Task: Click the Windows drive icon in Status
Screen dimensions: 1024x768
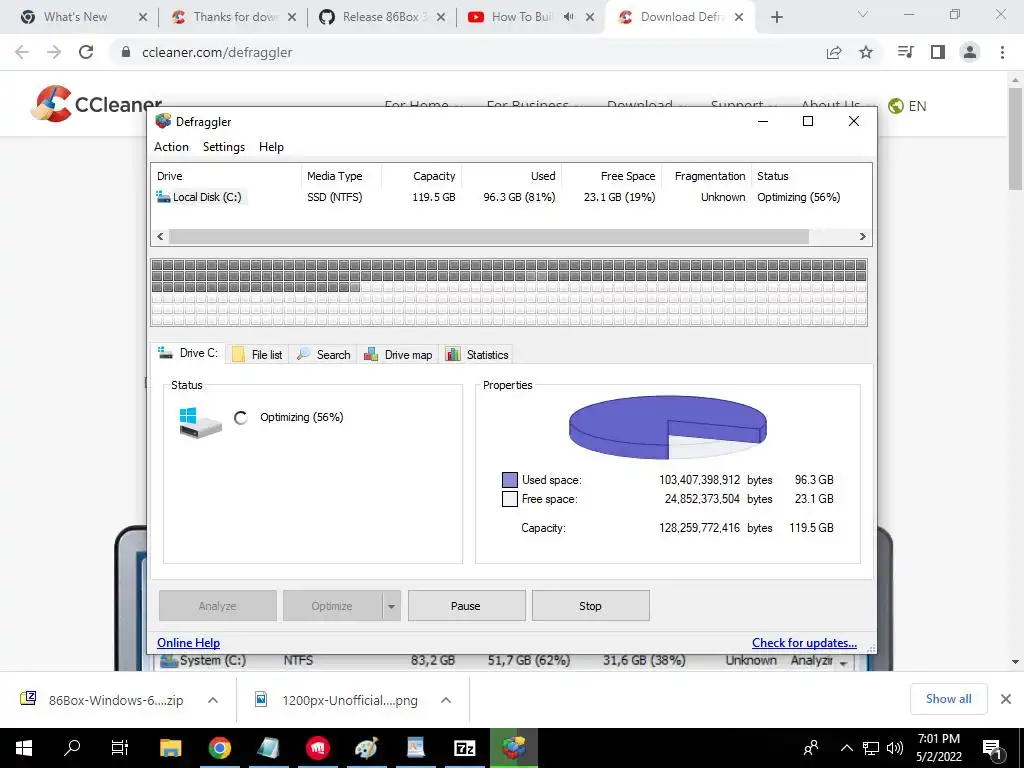Action: (200, 423)
